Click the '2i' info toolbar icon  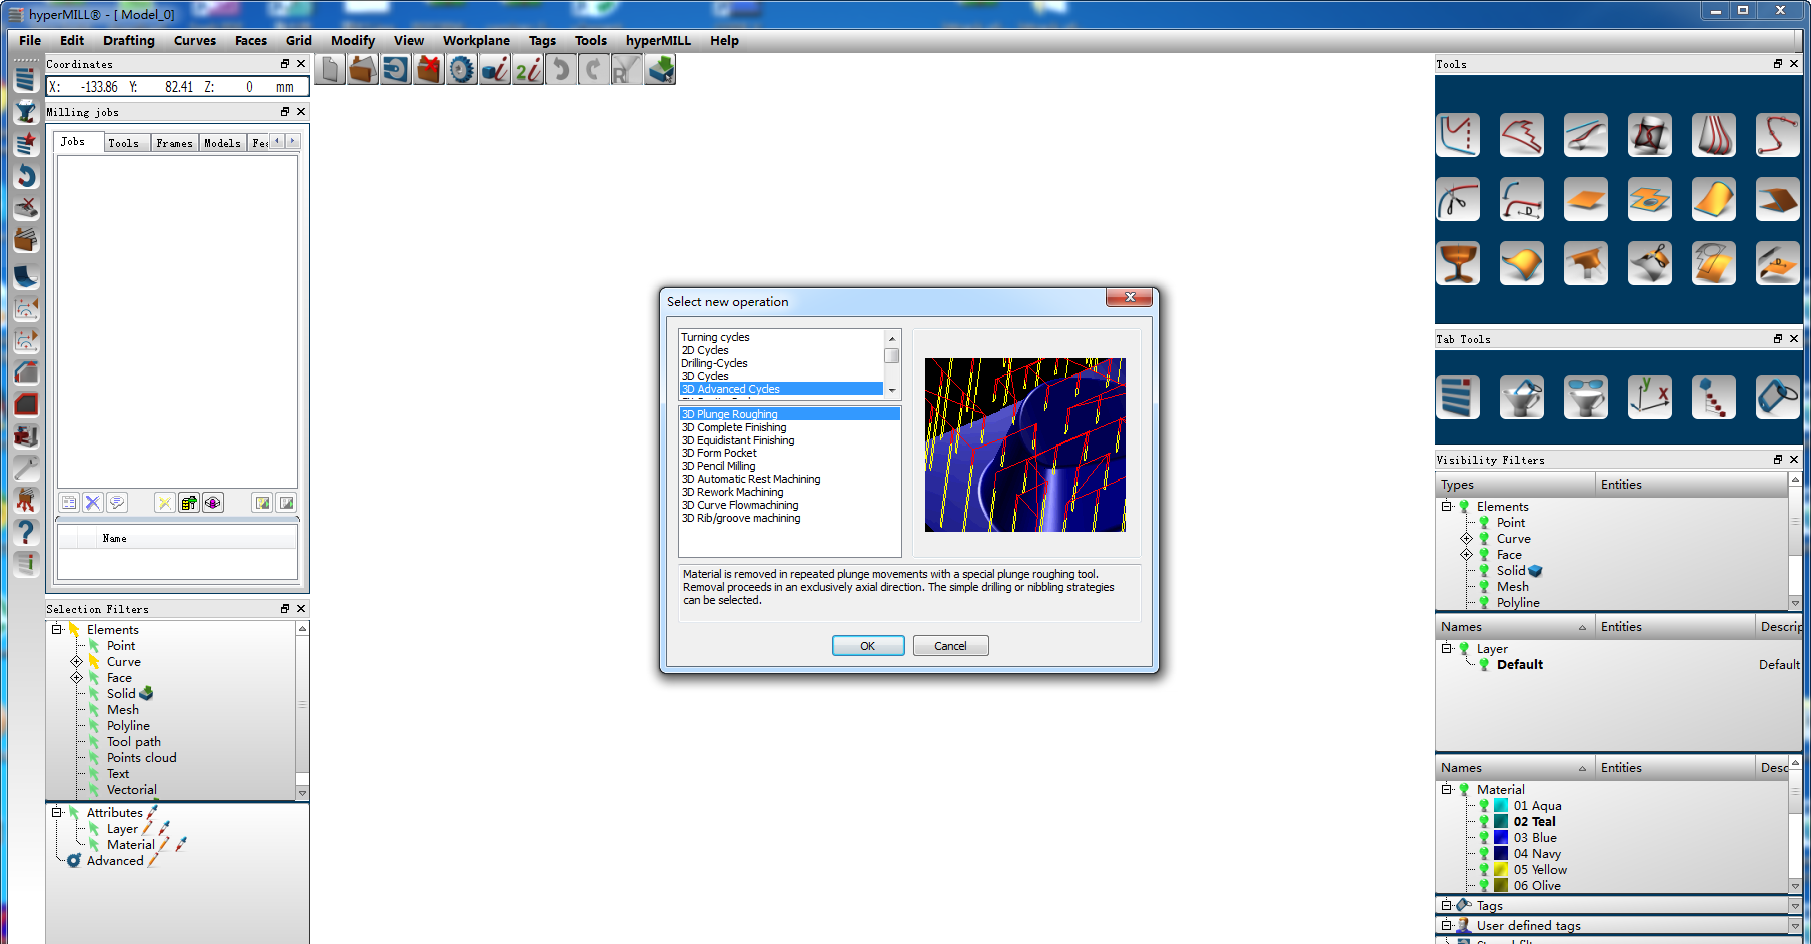[x=528, y=70]
